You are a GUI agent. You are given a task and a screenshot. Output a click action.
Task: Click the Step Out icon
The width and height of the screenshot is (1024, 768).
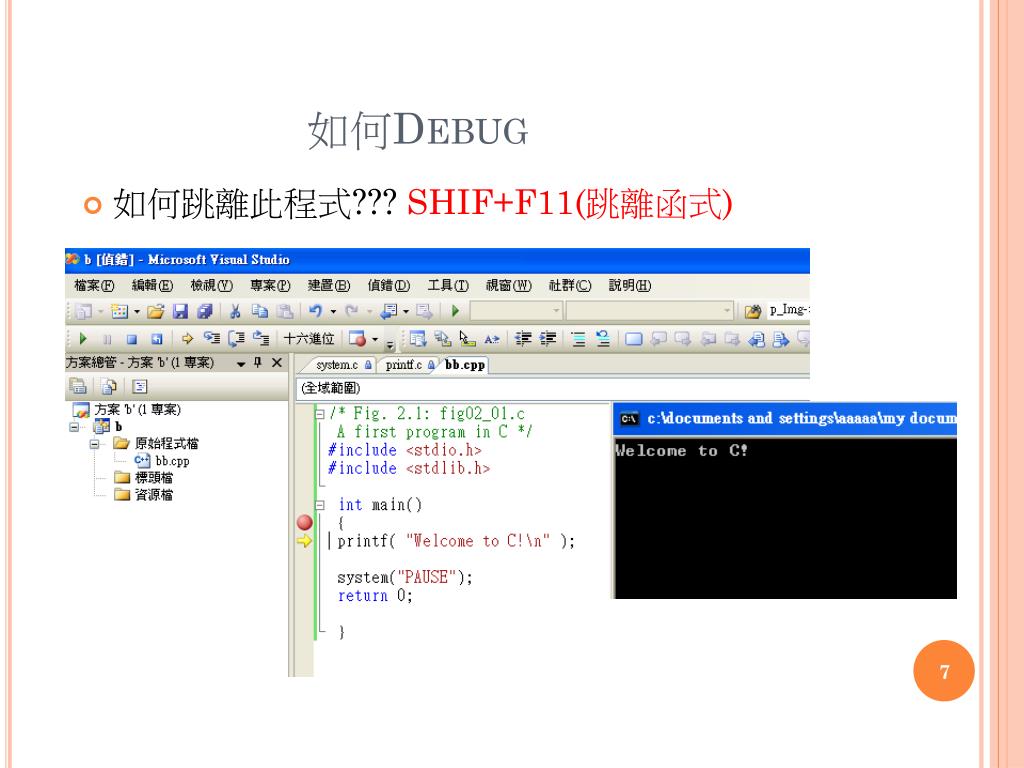point(261,338)
